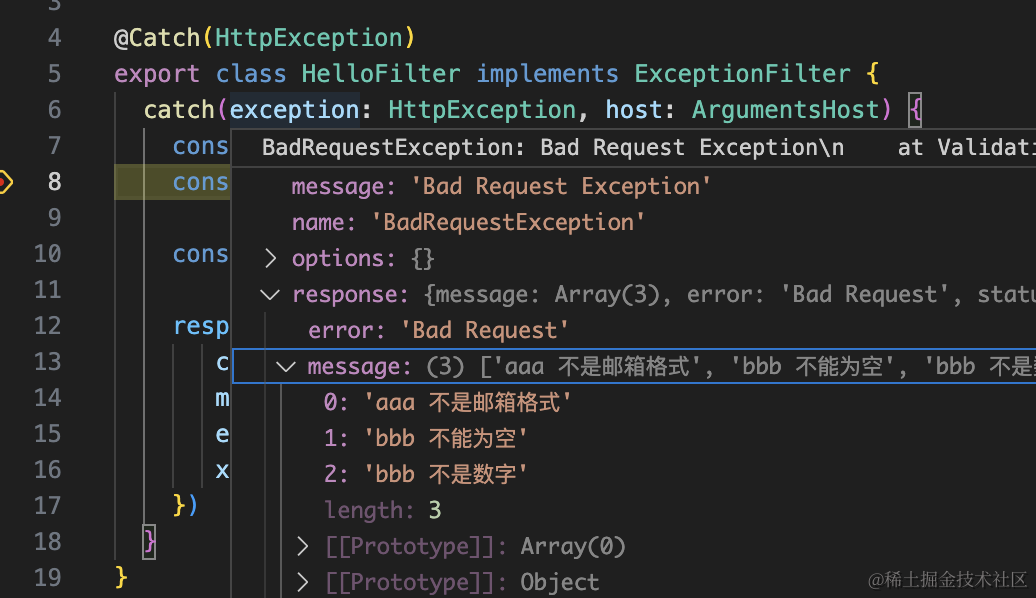This screenshot has width=1036, height=598.
Task: Click line number 19 in gutter
Action: (x=48, y=578)
